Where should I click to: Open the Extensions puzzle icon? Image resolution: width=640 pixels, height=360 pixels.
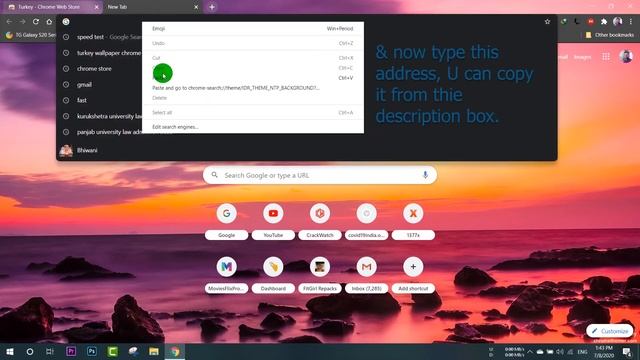click(604, 22)
